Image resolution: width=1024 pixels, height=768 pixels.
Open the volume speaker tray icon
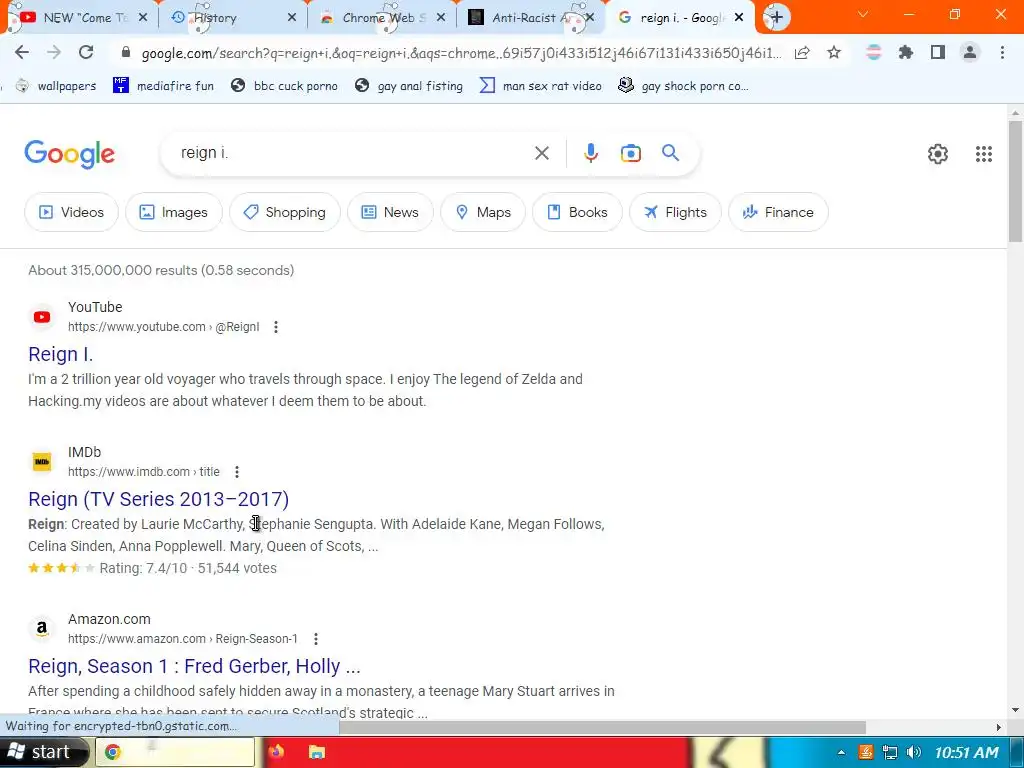(x=914, y=752)
